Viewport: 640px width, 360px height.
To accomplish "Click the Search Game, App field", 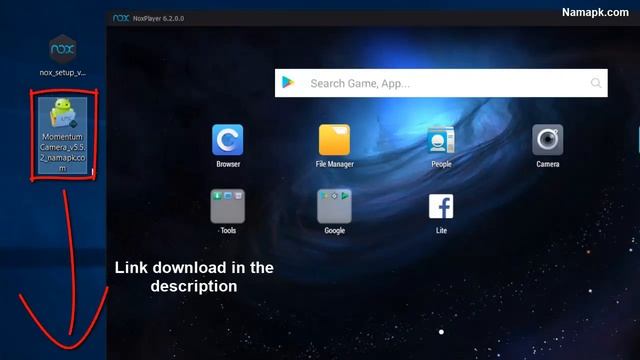I will (441, 83).
